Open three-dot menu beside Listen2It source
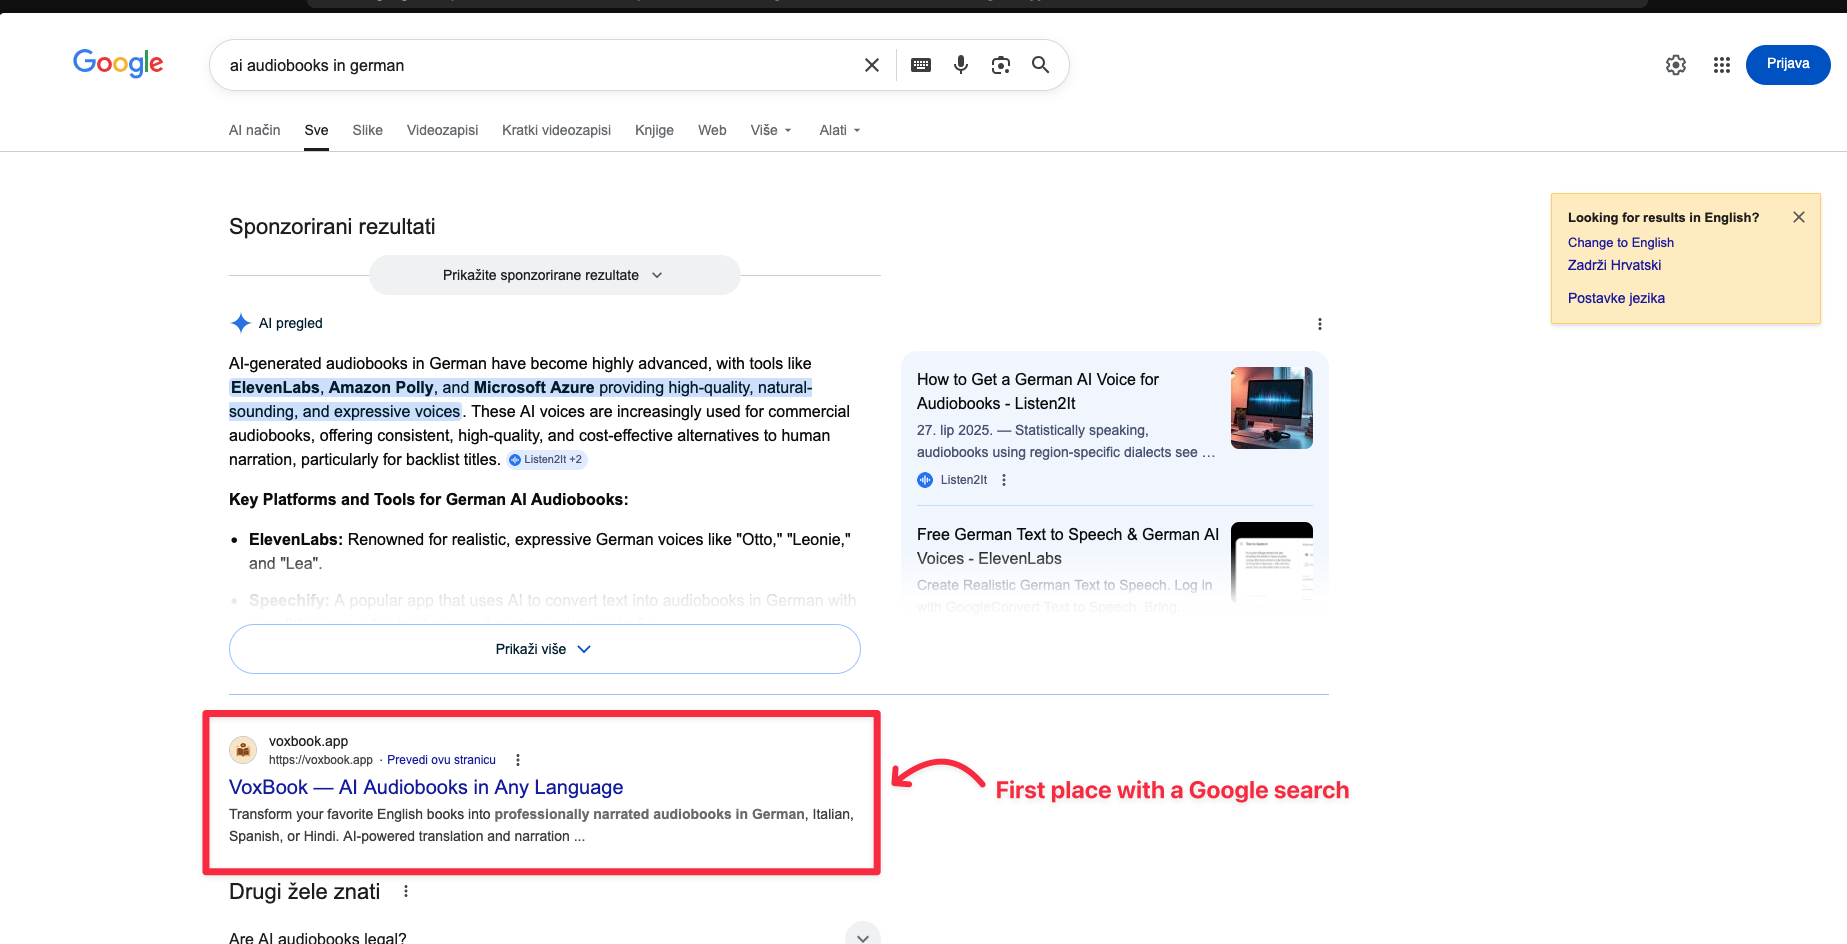Image resolution: width=1847 pixels, height=944 pixels. pyautogui.click(x=1004, y=480)
